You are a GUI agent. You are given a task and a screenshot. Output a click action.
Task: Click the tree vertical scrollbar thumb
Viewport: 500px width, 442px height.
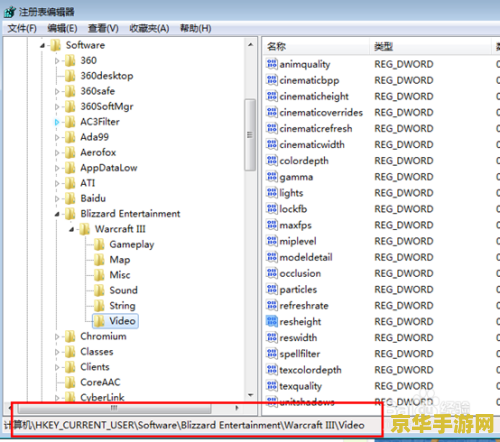[x=250, y=135]
